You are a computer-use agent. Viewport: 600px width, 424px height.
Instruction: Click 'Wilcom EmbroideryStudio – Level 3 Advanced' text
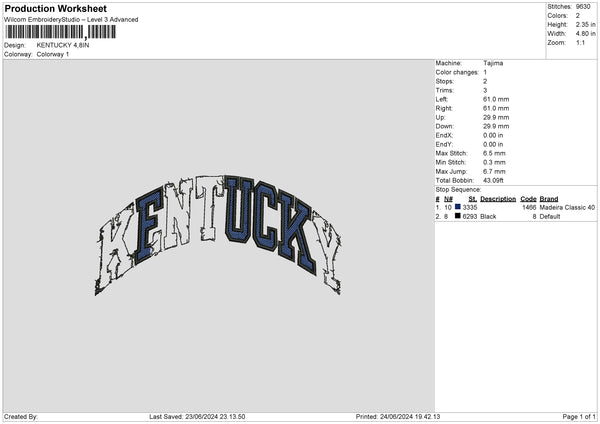[71, 20]
